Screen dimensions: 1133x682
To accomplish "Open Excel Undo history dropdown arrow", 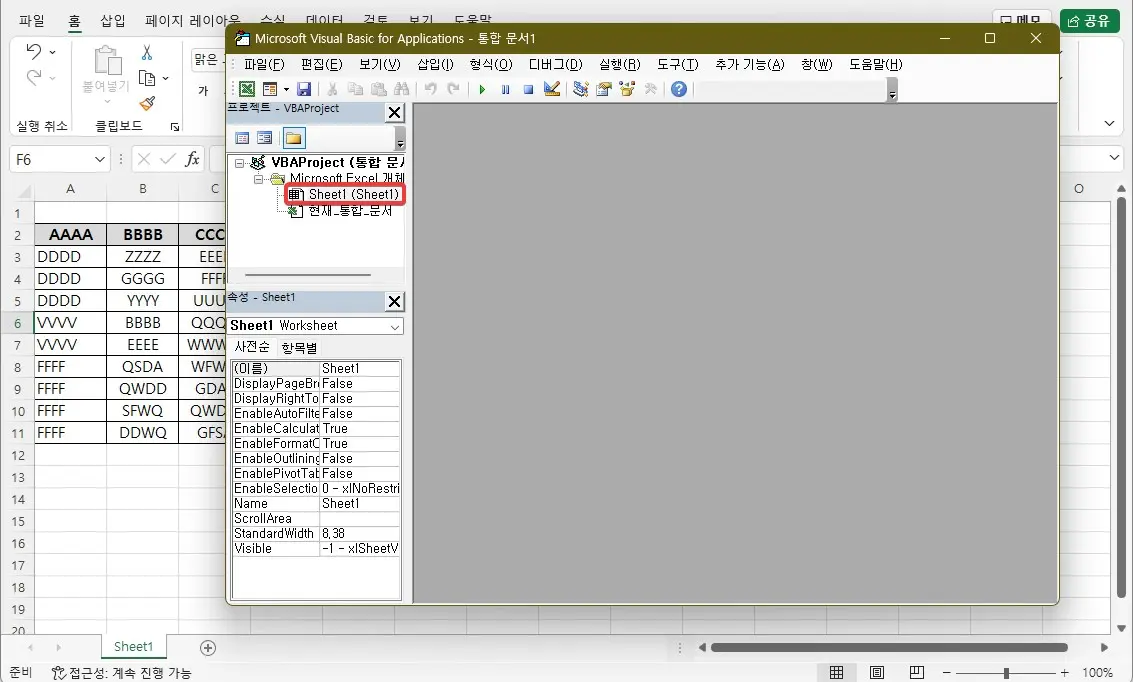I will (52, 52).
